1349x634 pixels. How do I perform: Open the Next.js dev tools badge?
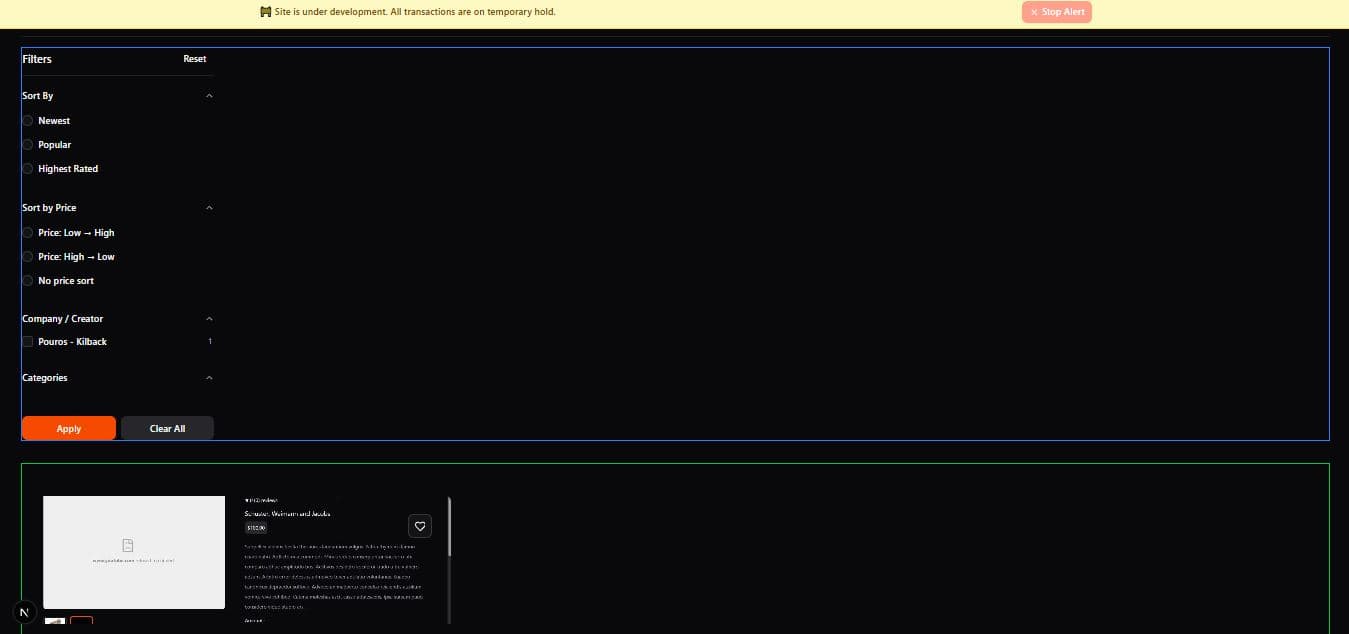(x=25, y=611)
